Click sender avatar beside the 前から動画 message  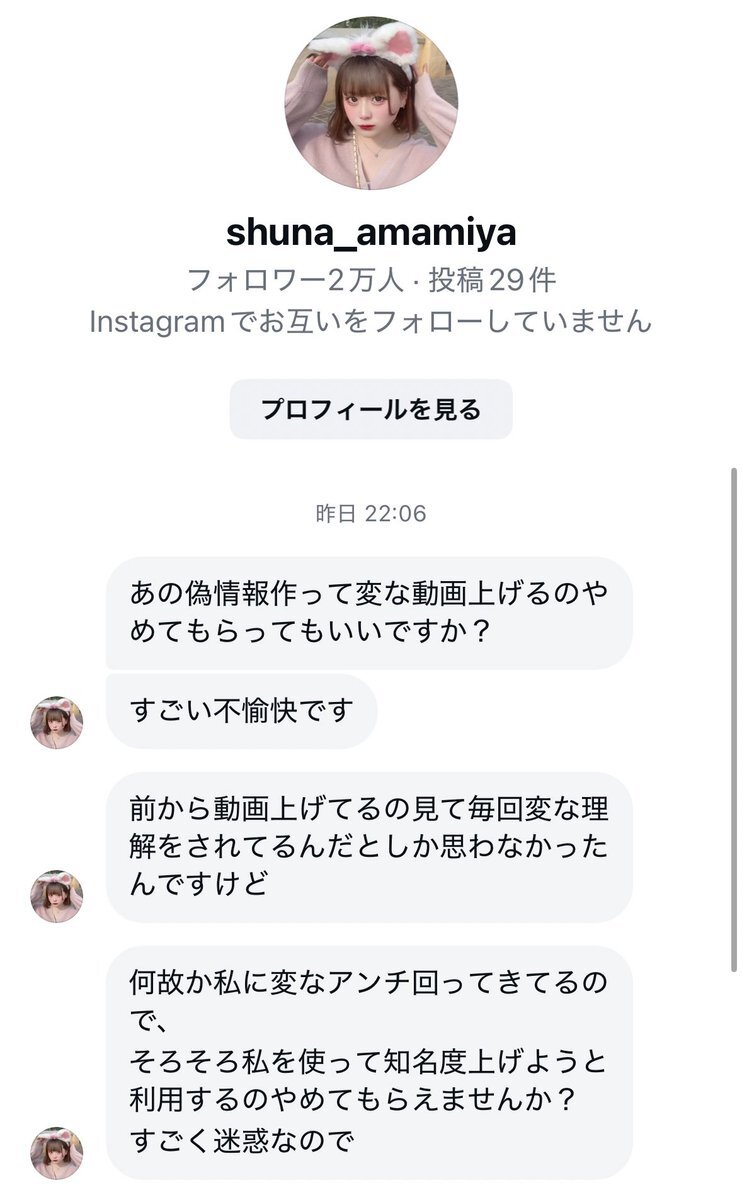57,895
